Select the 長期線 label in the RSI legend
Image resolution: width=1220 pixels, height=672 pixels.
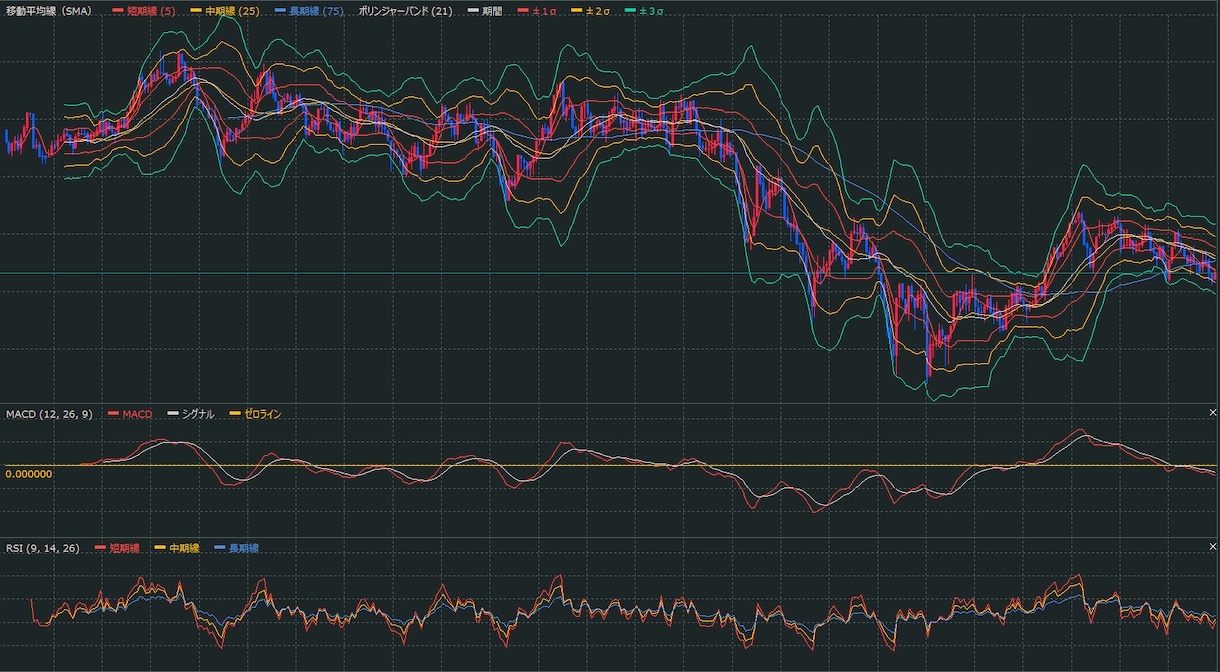pos(244,548)
